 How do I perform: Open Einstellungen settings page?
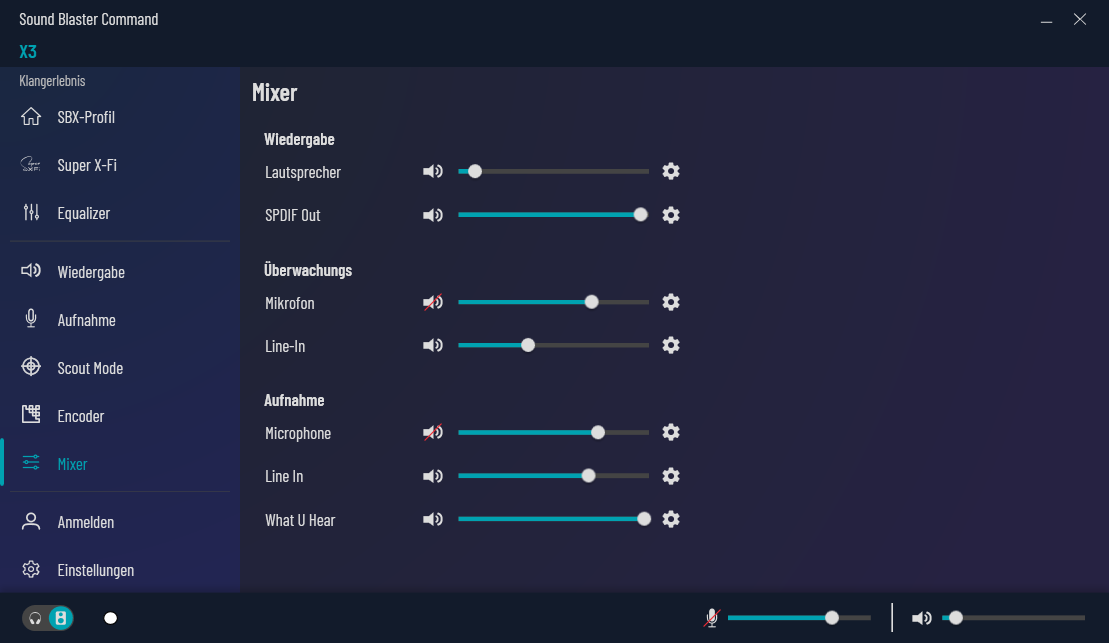point(95,570)
